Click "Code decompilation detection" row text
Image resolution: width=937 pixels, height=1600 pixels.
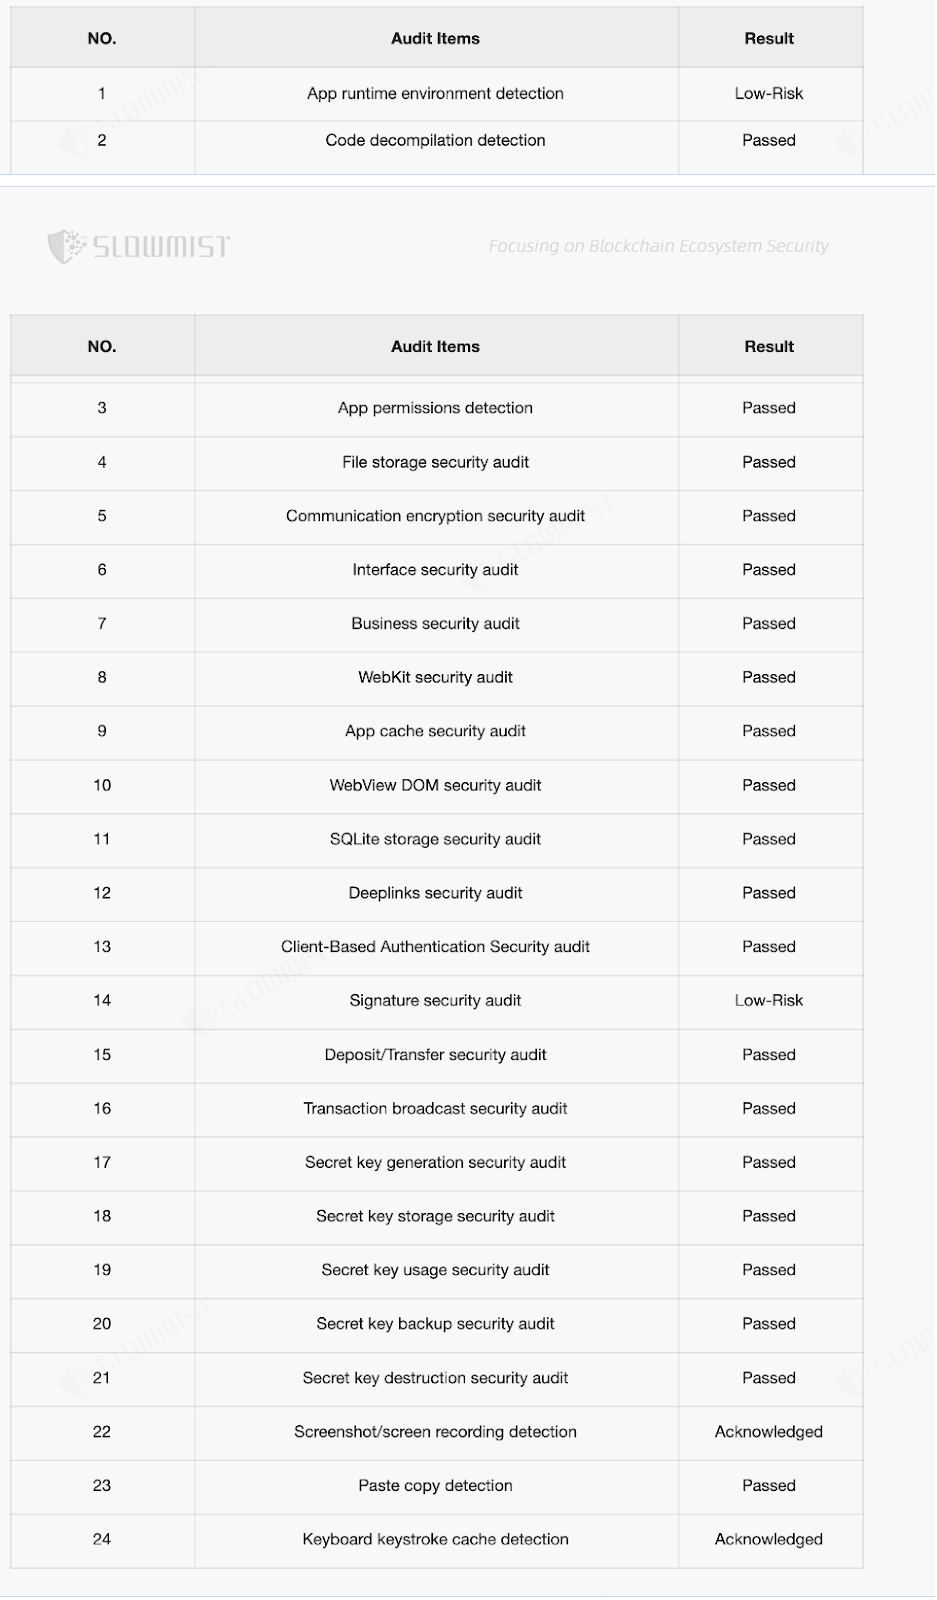tap(435, 141)
